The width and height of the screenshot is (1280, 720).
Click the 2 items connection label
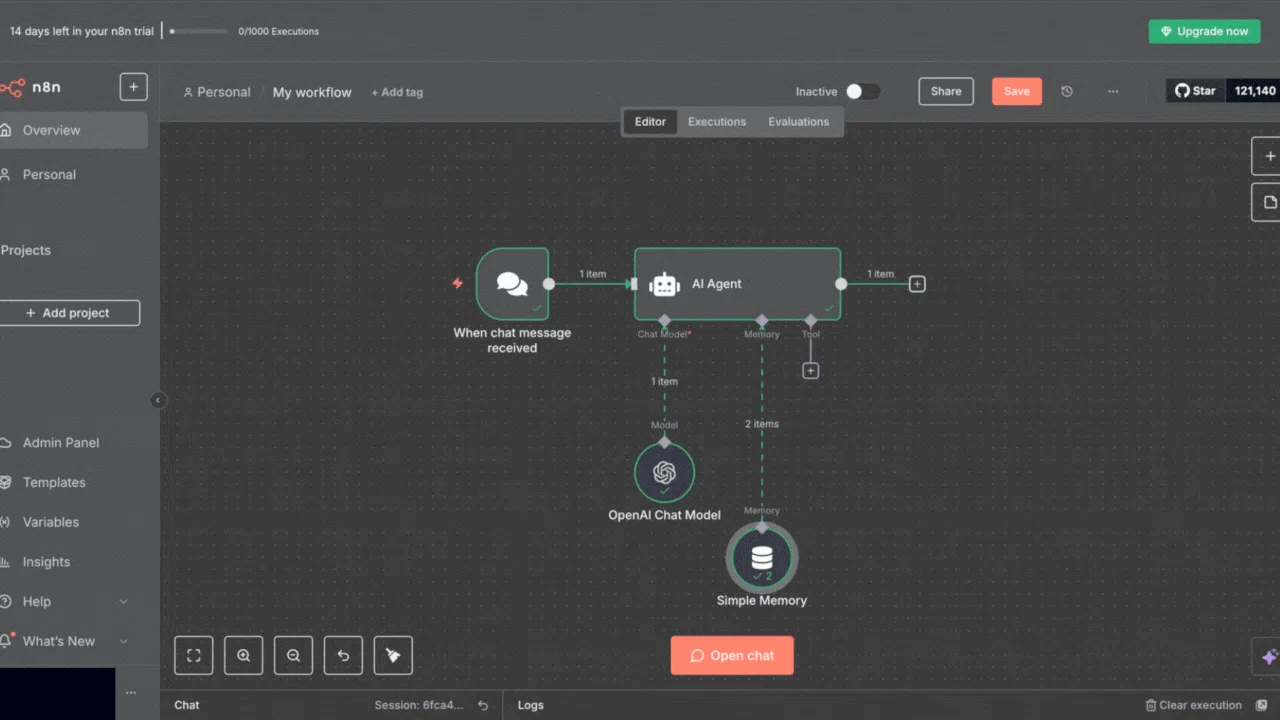pos(762,424)
